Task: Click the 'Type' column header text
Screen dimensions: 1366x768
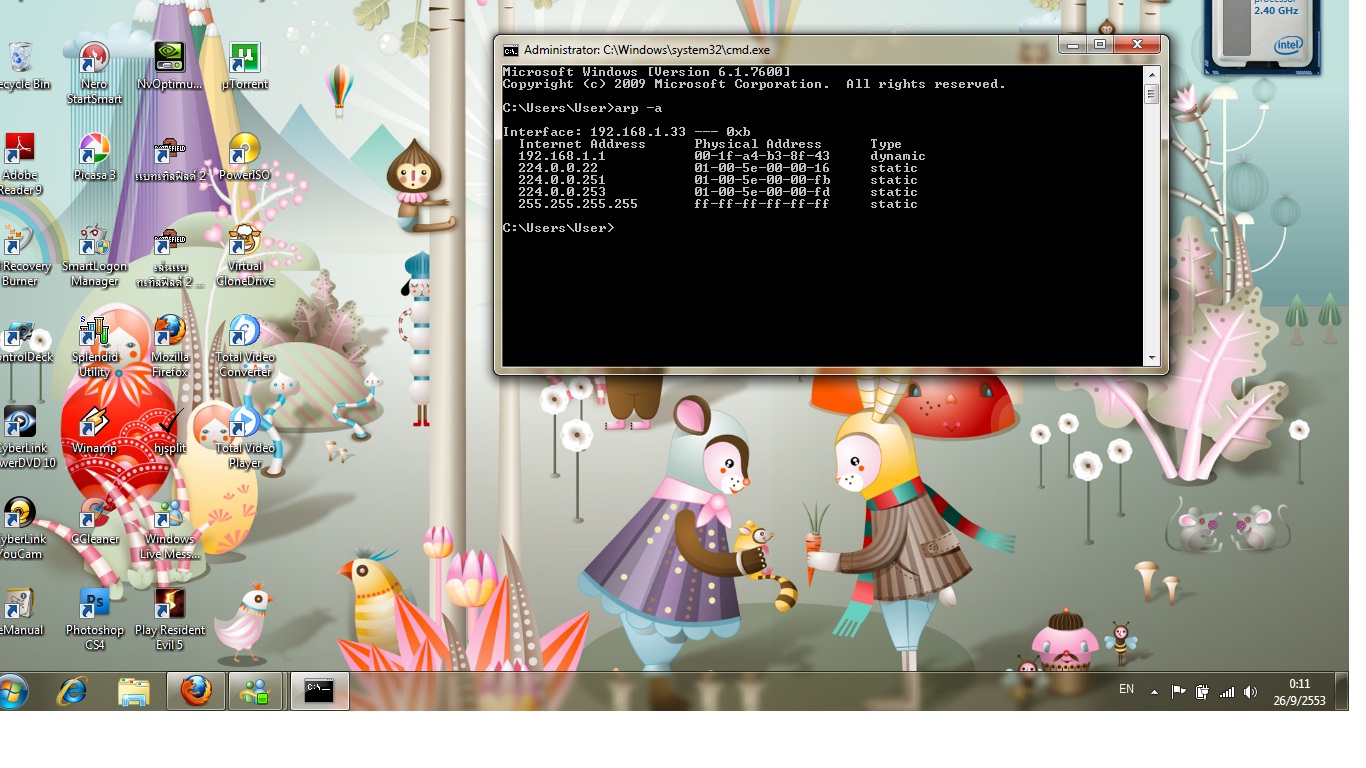Action: pyautogui.click(x=886, y=144)
